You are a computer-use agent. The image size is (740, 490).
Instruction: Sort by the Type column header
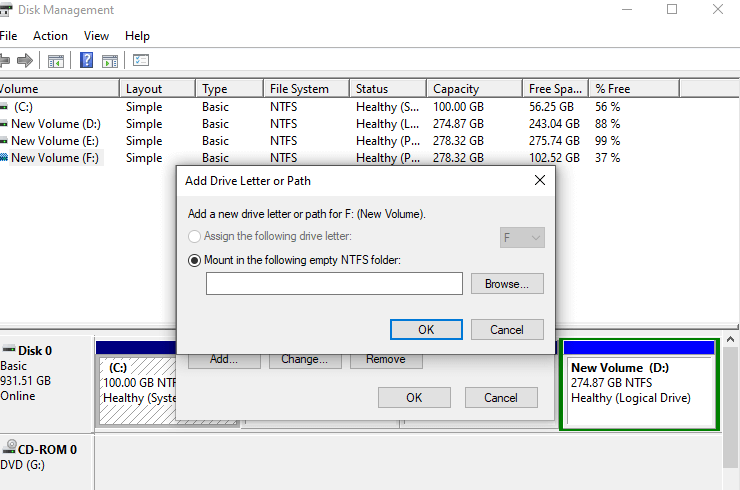tap(229, 89)
